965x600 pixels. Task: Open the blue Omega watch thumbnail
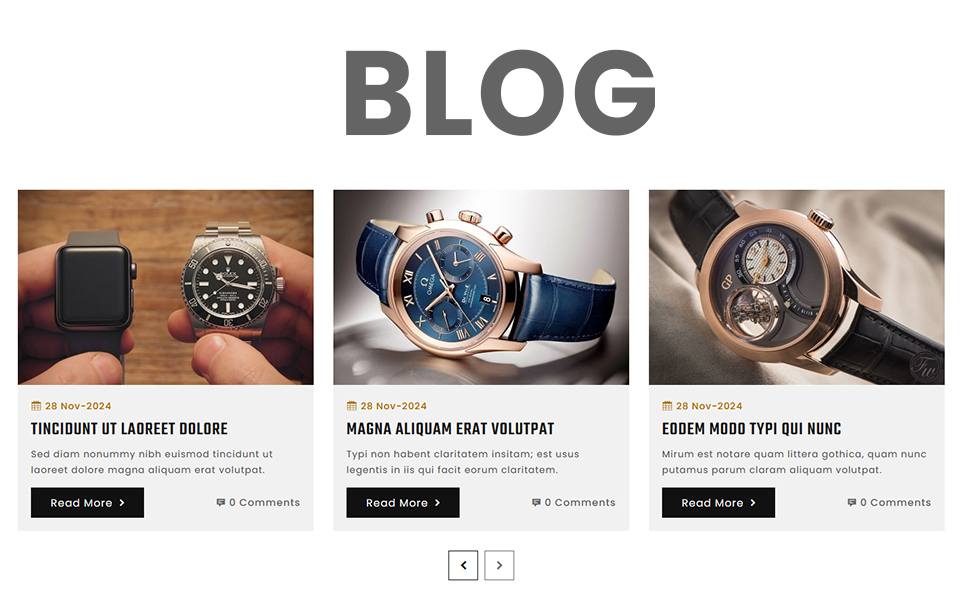481,287
